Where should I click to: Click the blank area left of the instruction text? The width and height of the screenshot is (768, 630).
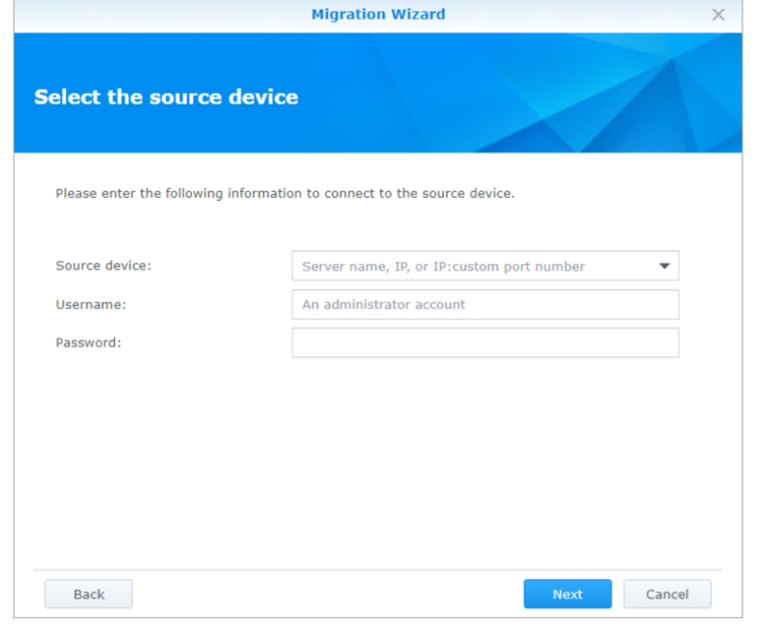(x=35, y=193)
